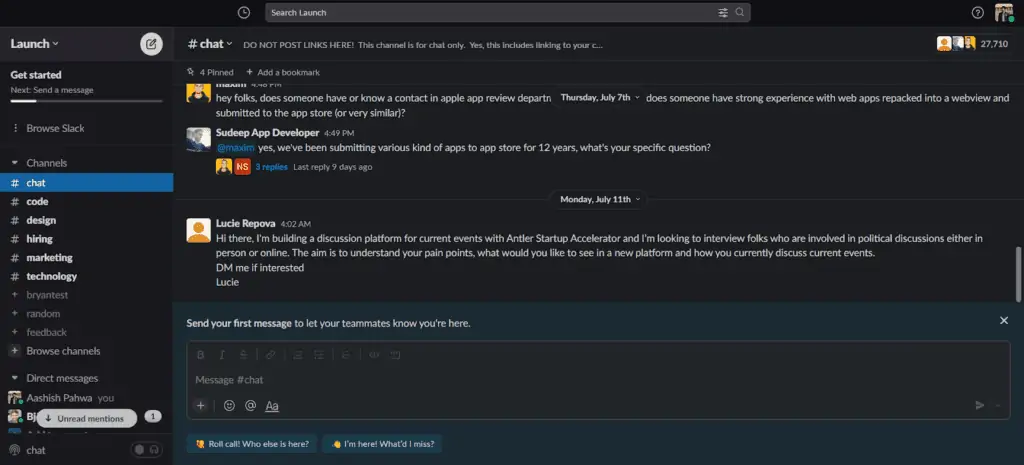Click the emoji picker icon in composer
This screenshot has height=465, width=1024.
click(x=229, y=405)
